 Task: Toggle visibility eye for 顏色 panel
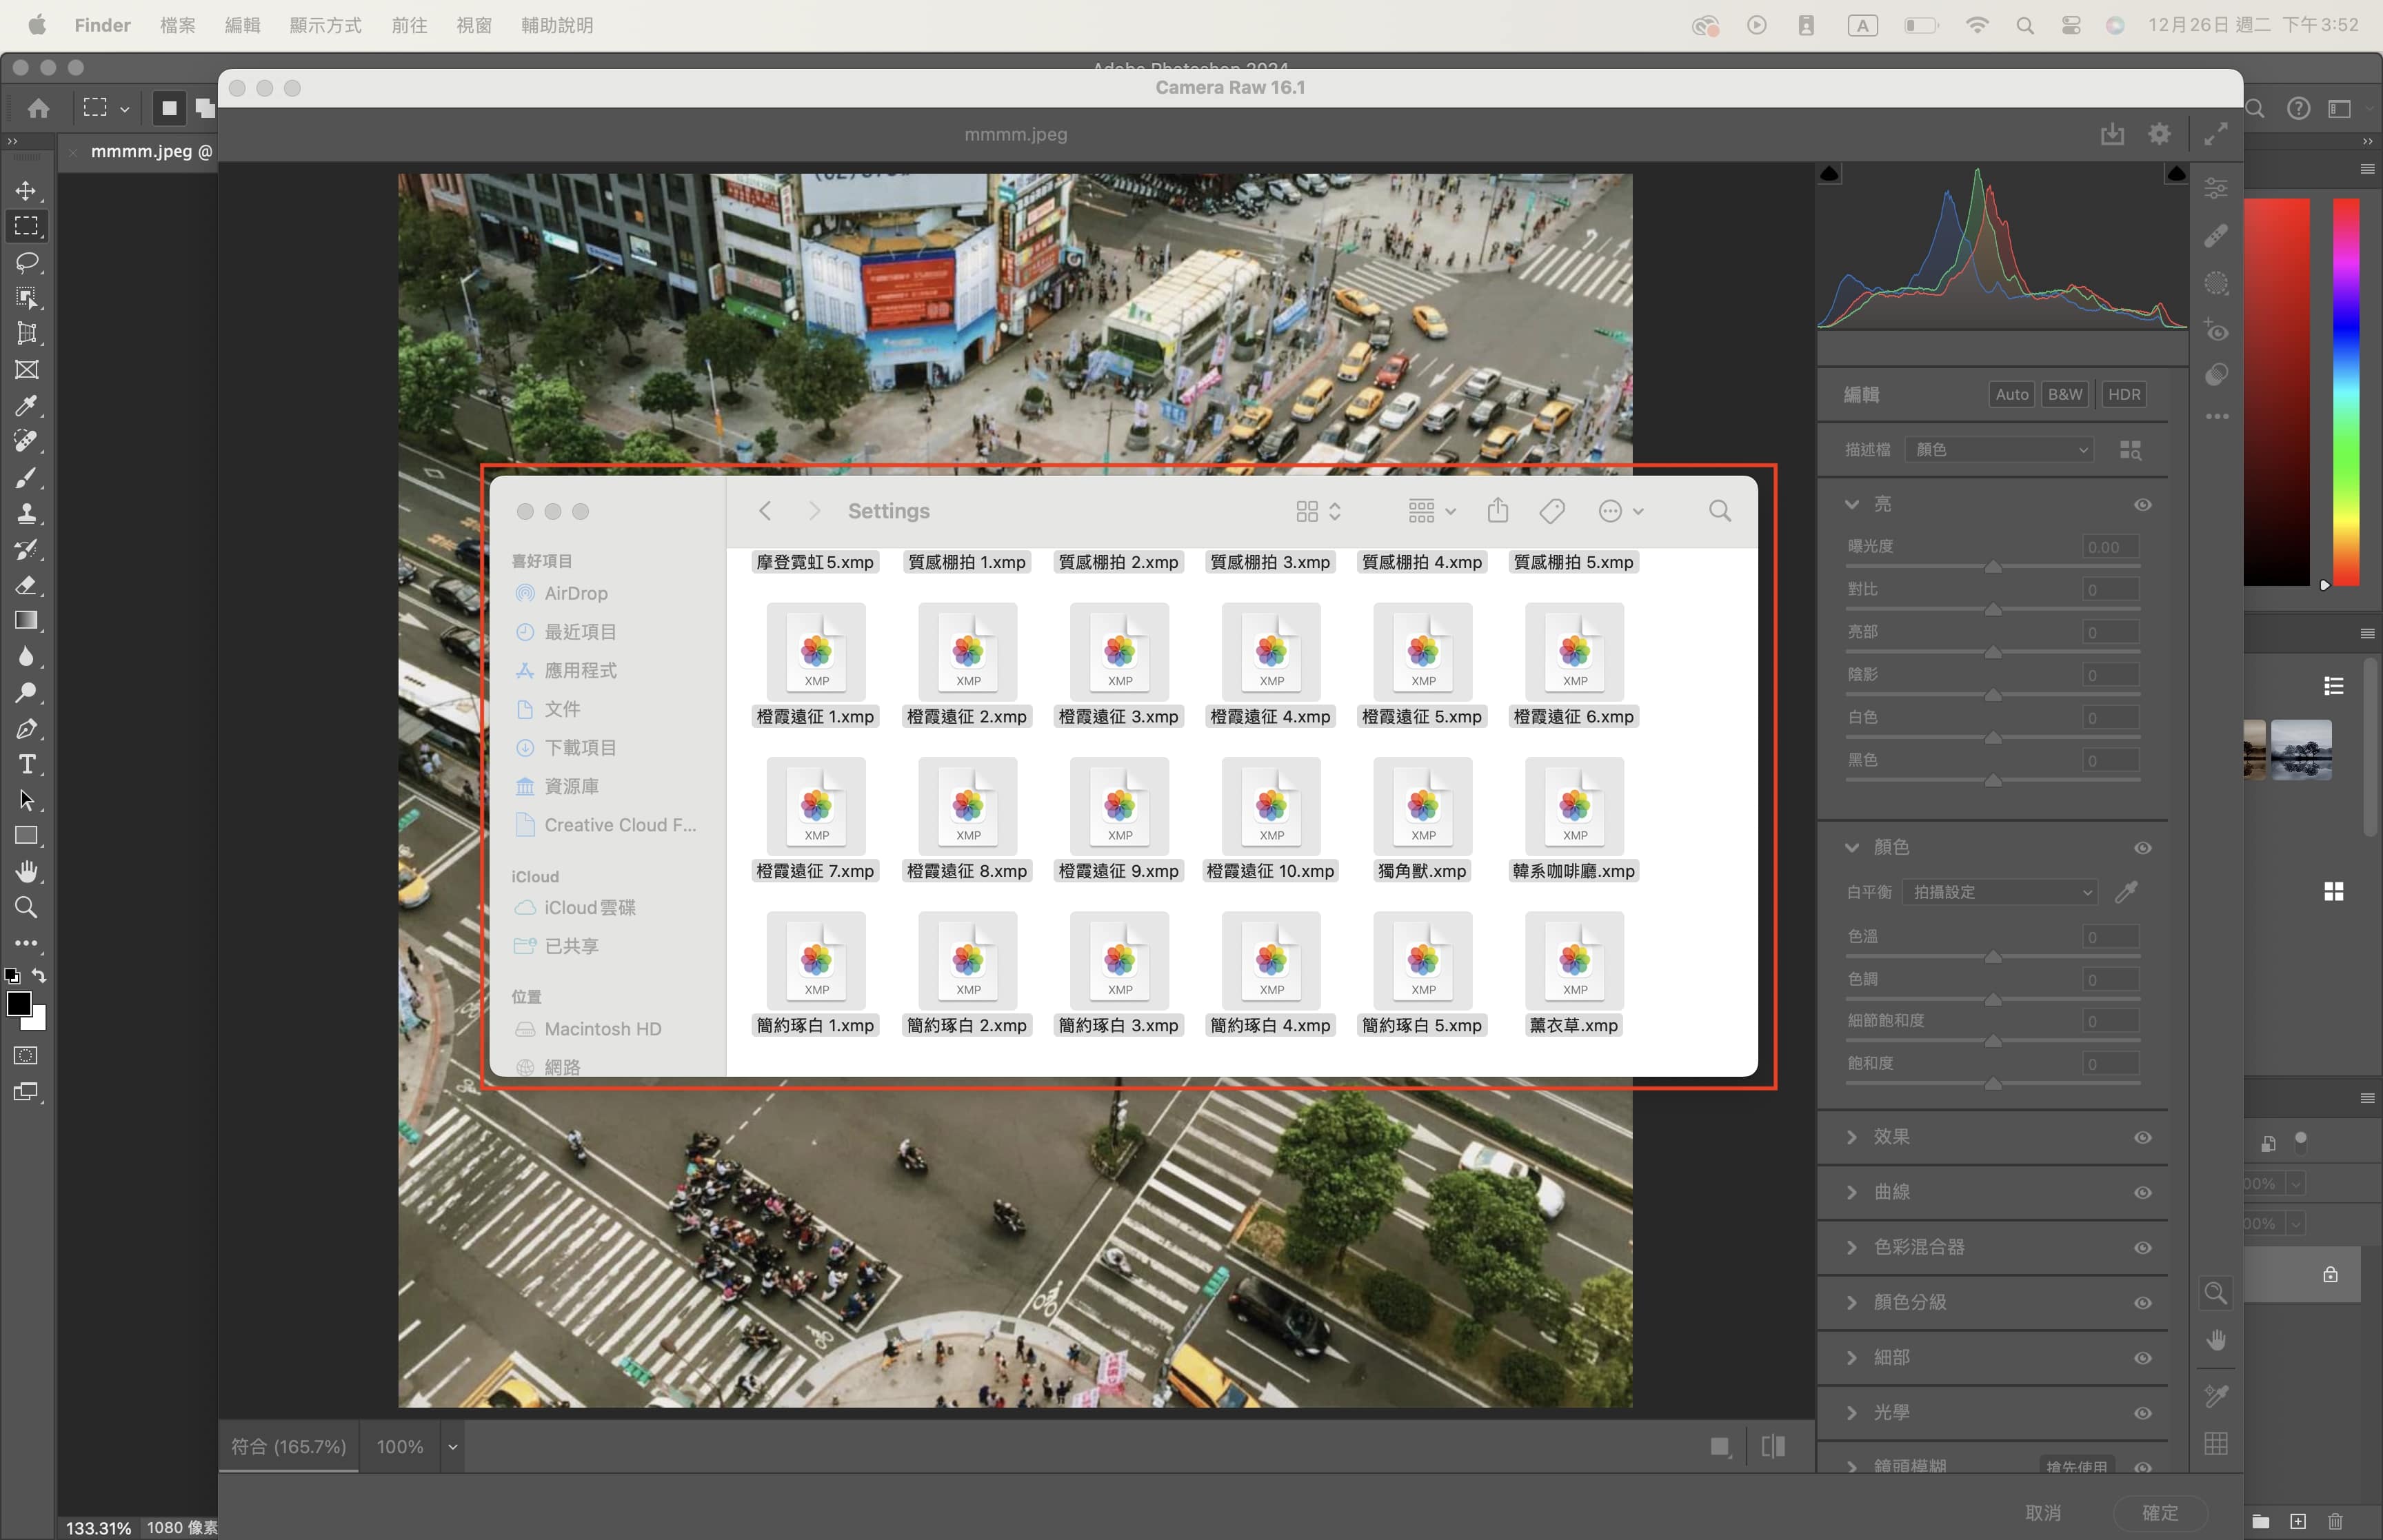[x=2142, y=848]
